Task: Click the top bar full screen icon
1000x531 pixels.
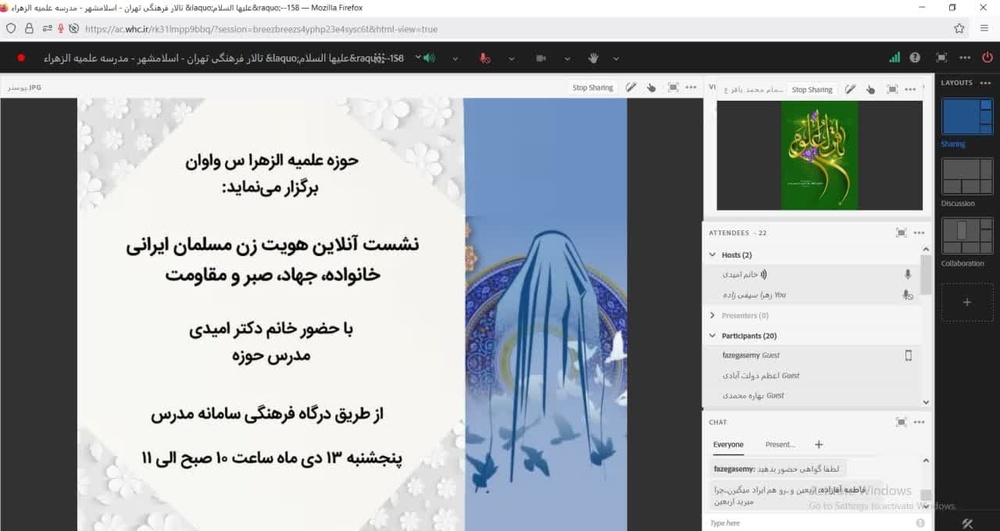Action: [x=941, y=57]
